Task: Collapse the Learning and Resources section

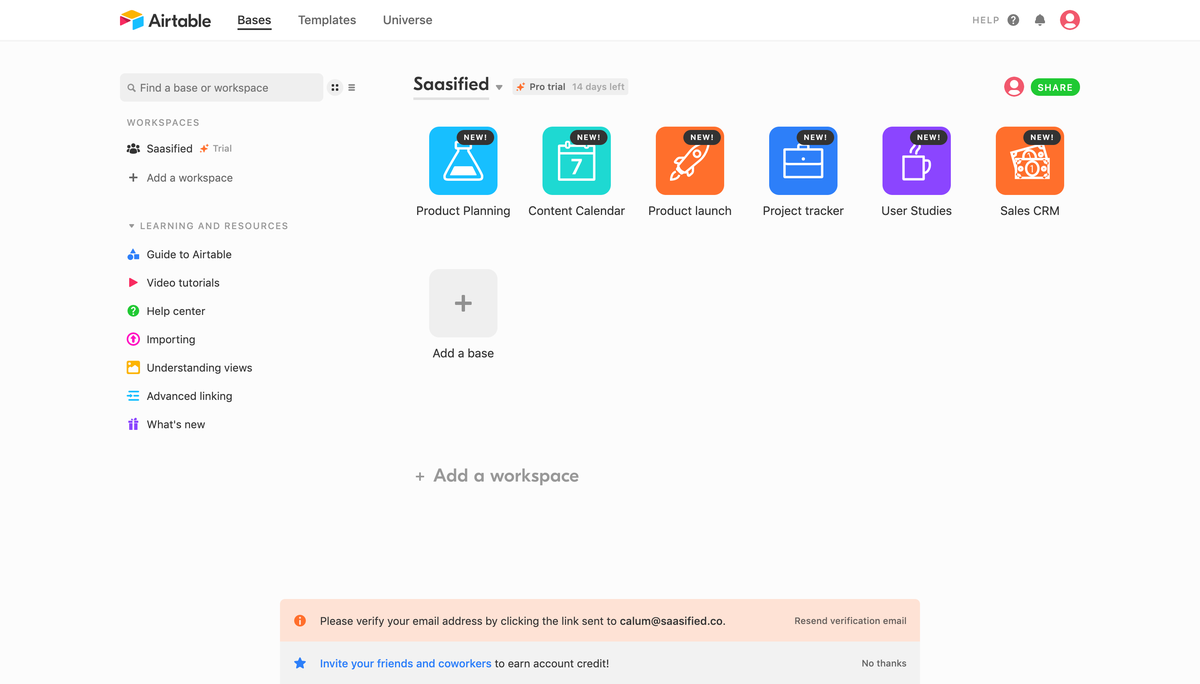Action: (131, 226)
